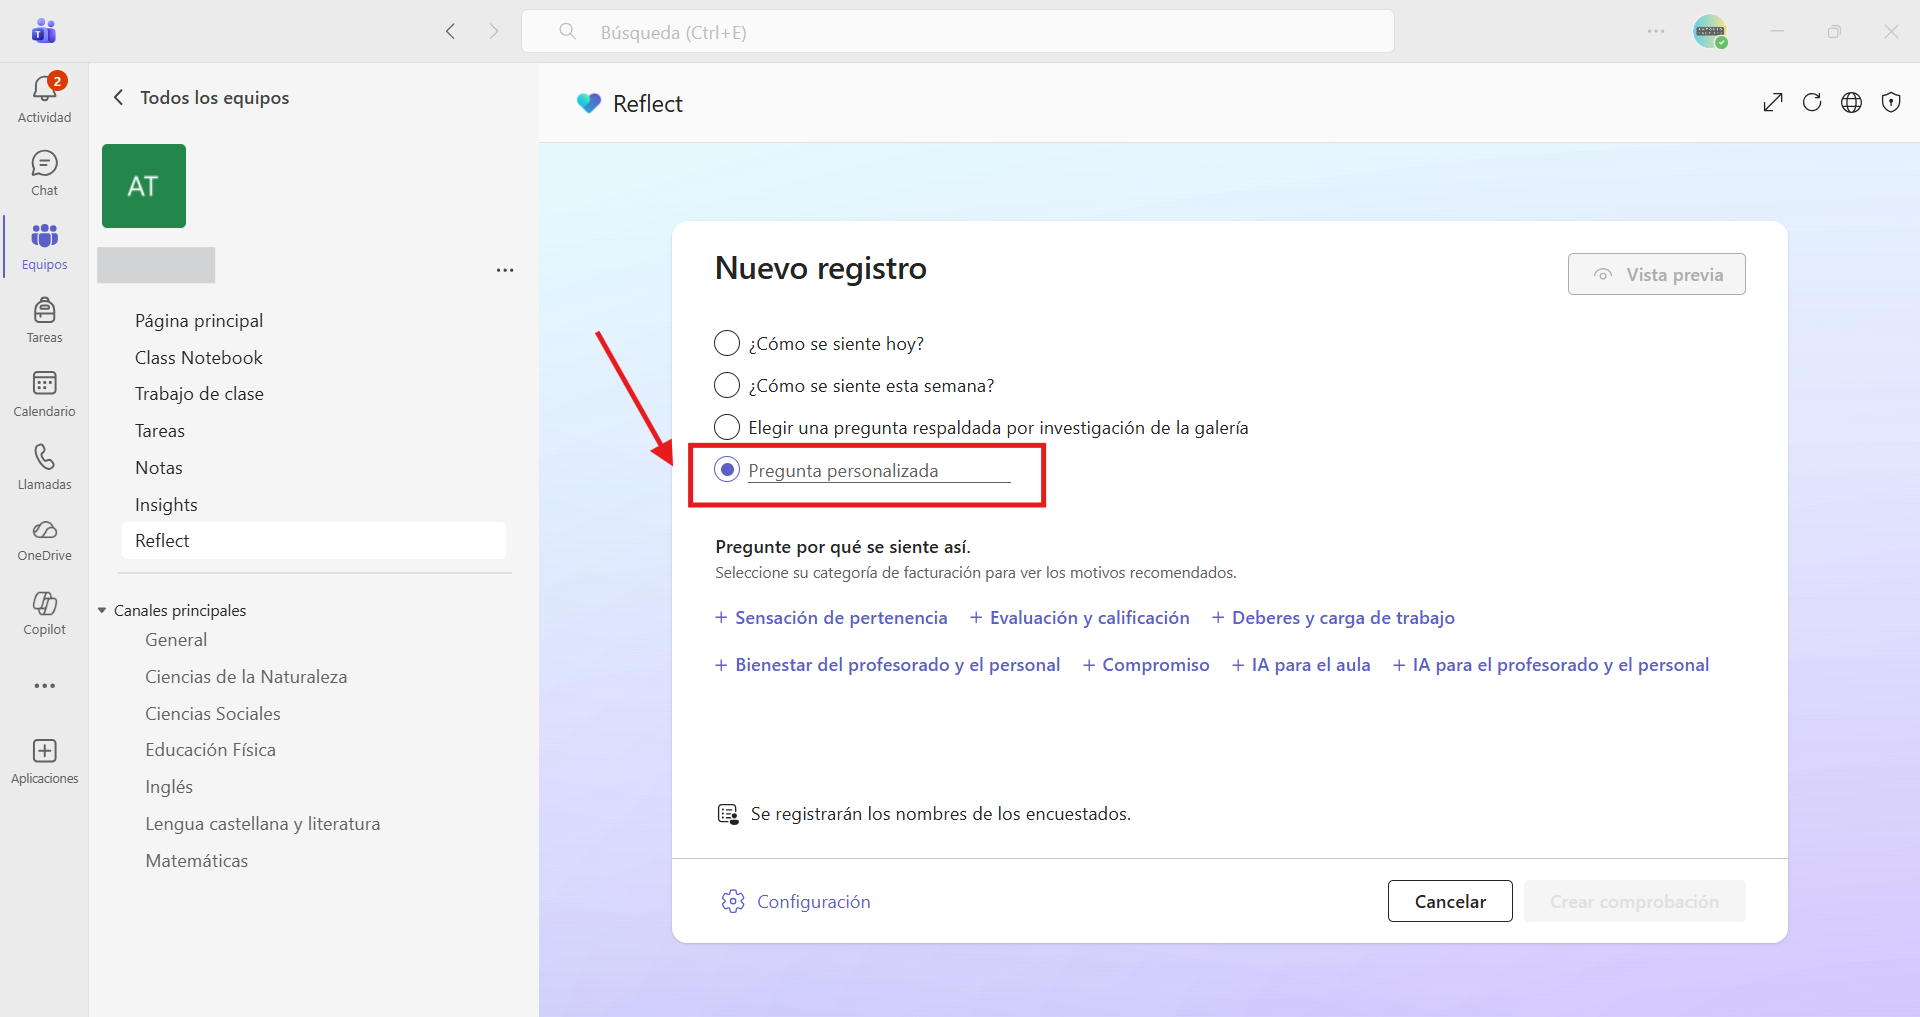The height and width of the screenshot is (1017, 1920).
Task: Open the Calendario app
Action: click(x=44, y=393)
